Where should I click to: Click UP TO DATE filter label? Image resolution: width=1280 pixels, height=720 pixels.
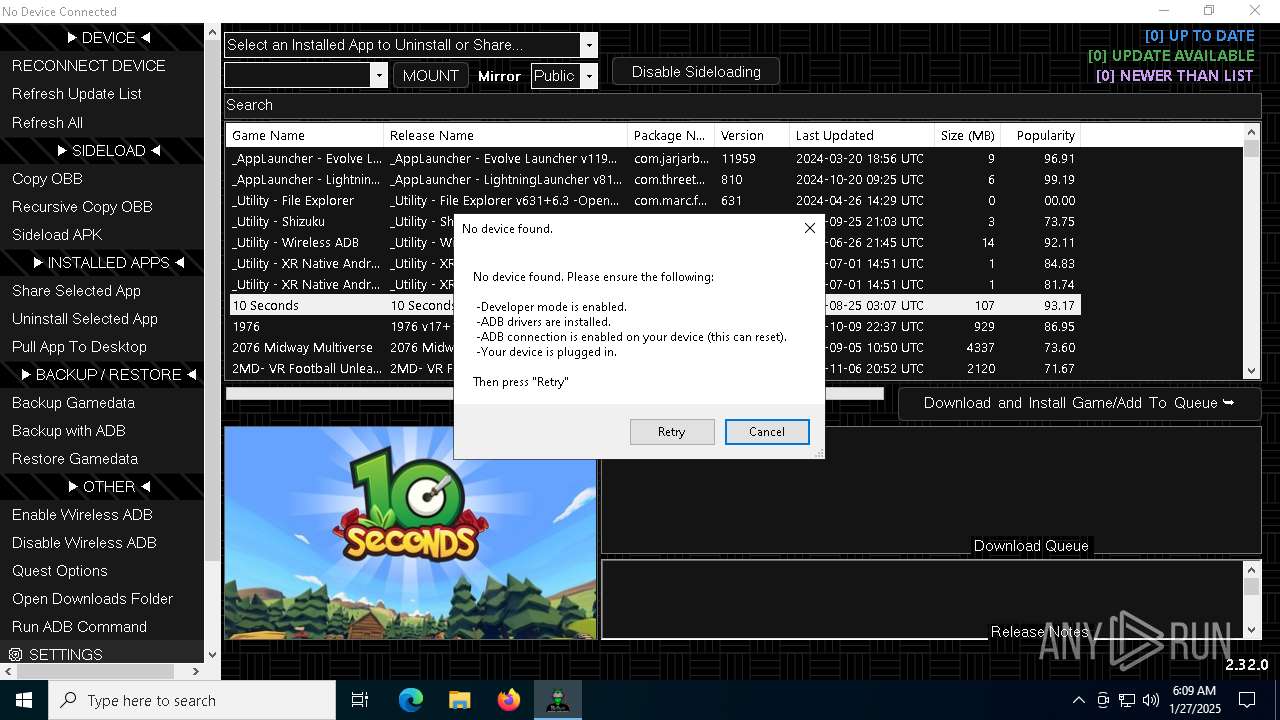tap(1199, 36)
